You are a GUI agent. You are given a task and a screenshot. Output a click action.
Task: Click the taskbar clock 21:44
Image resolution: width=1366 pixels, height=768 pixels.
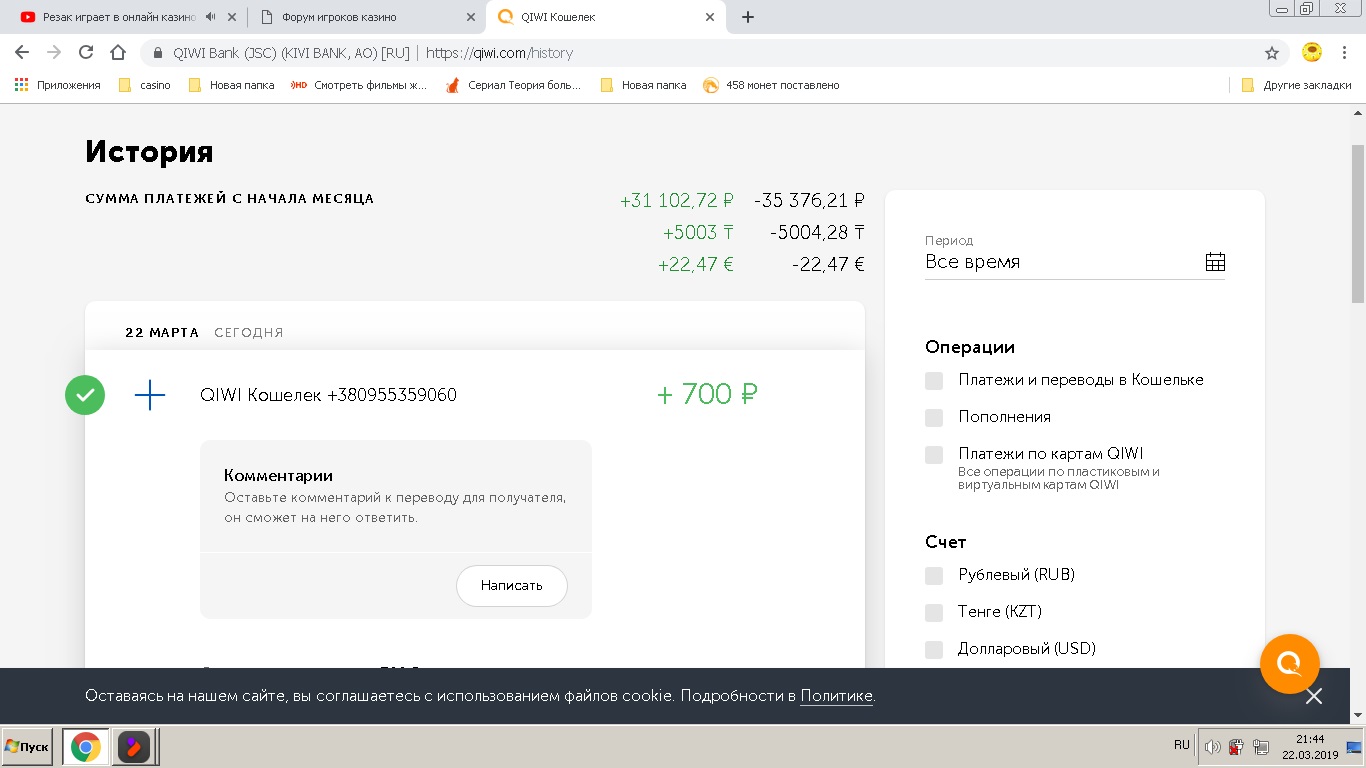pos(1309,740)
